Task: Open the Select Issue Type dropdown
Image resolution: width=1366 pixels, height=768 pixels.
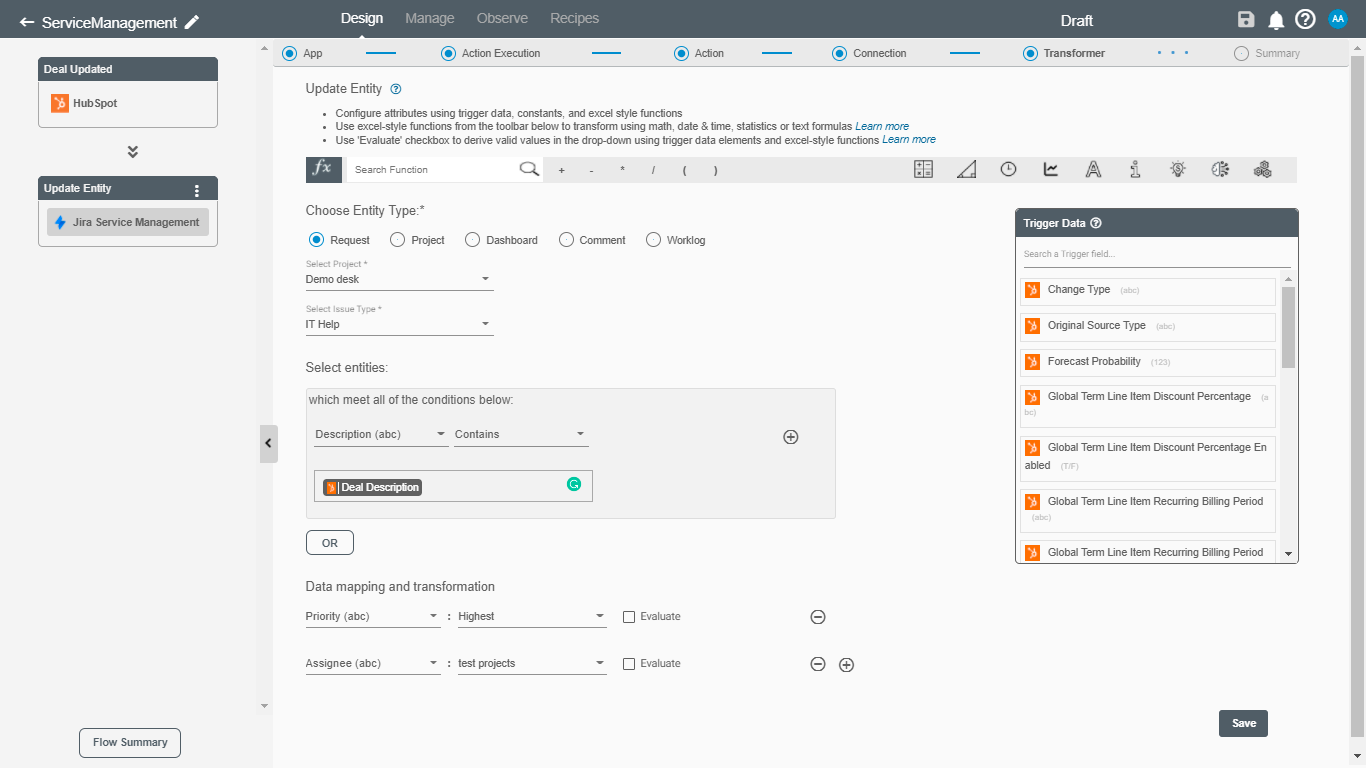Action: click(x=399, y=324)
